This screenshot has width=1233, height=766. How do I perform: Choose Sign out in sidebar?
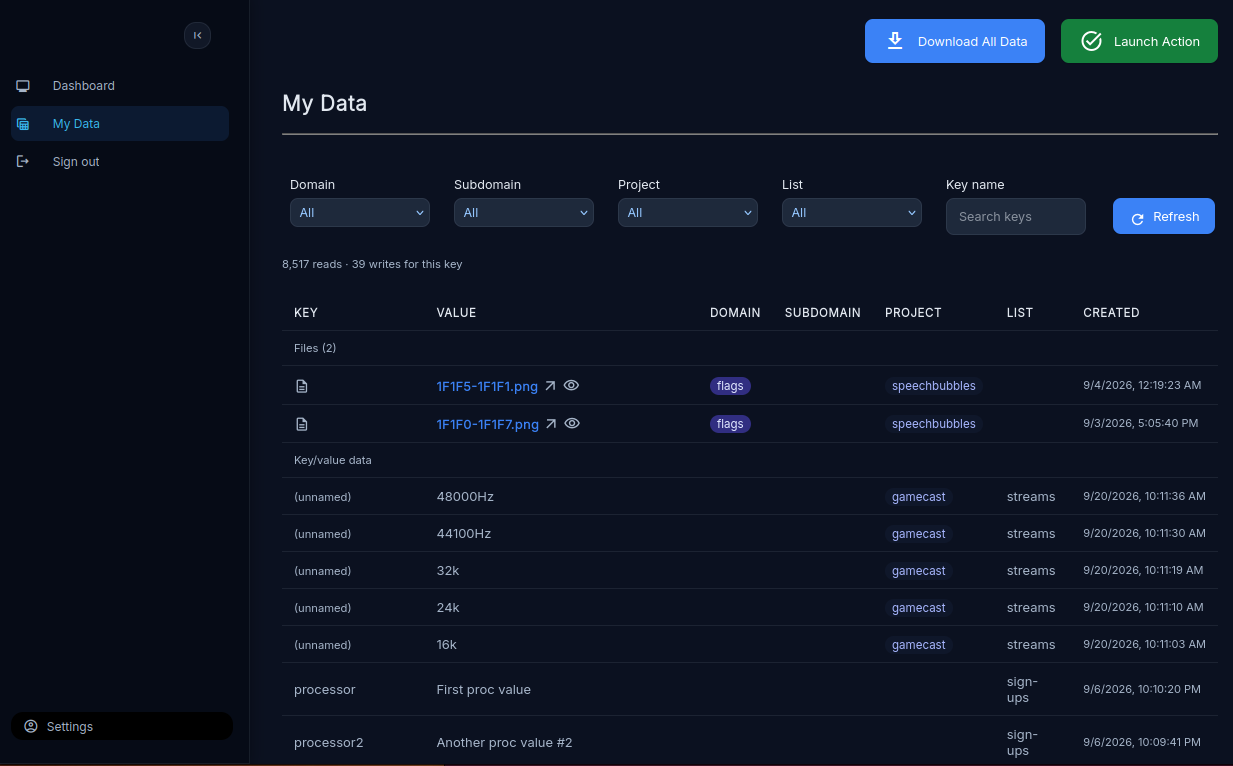tap(120, 162)
